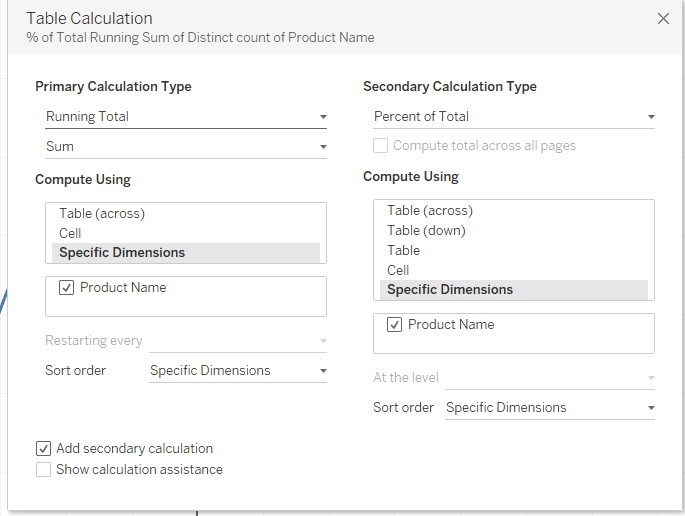
Task: Select Table (down) in secondary Compute Using
Action: tap(514, 230)
